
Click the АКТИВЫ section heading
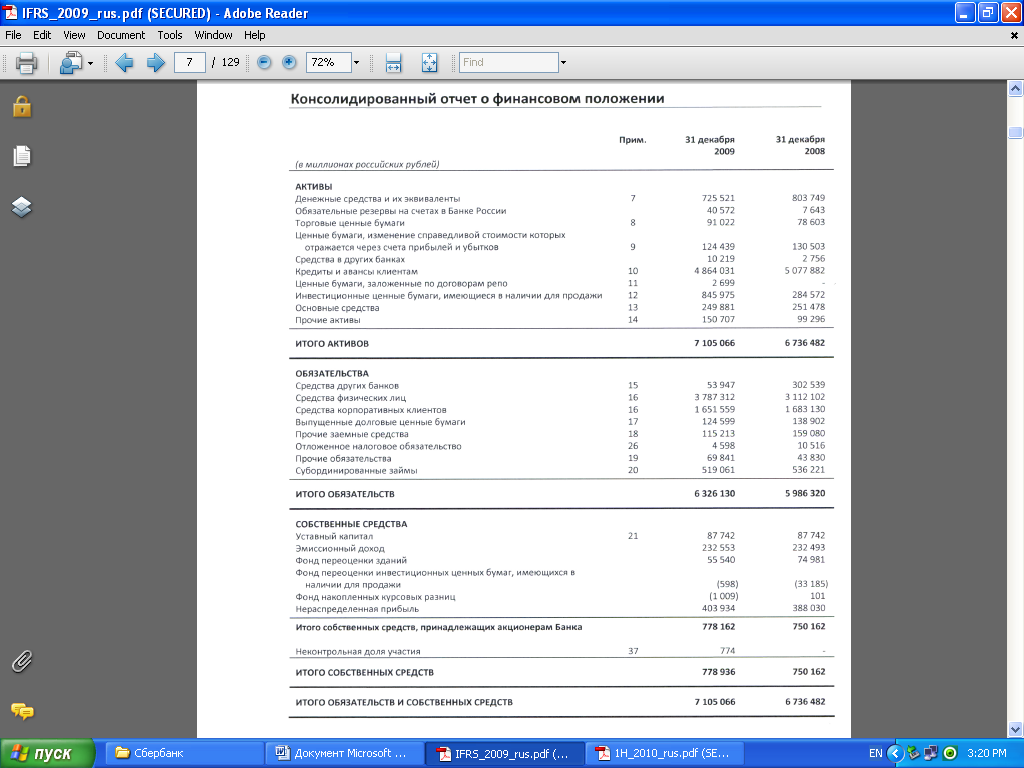pyautogui.click(x=313, y=187)
